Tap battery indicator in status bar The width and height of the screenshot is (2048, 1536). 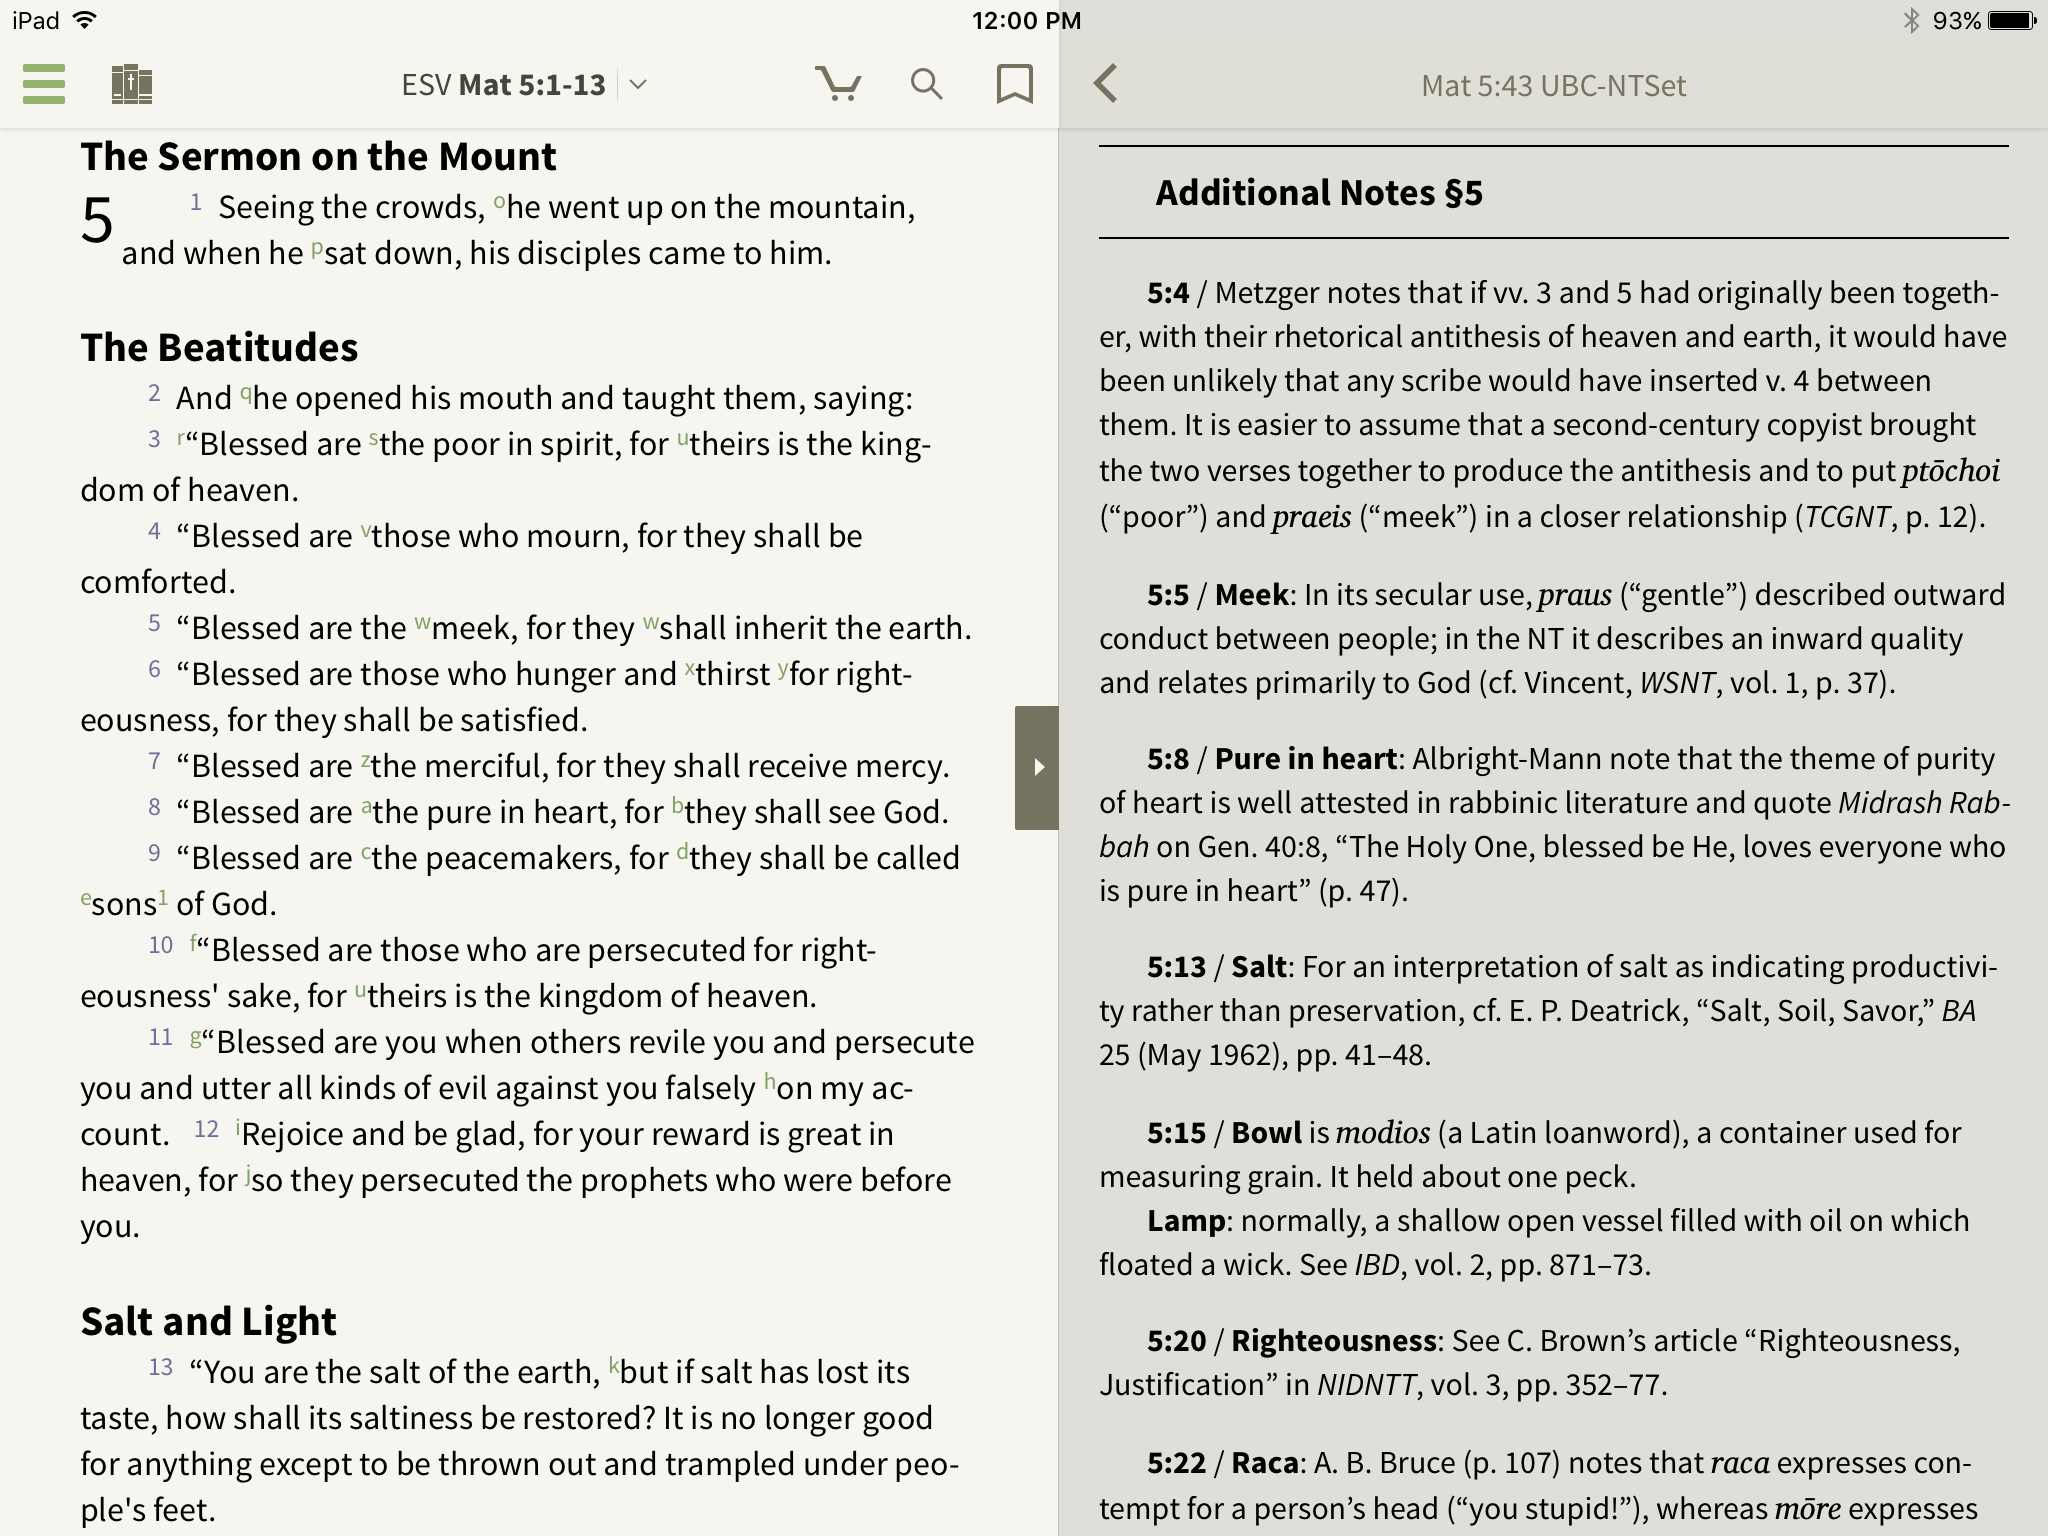click(x=2011, y=20)
